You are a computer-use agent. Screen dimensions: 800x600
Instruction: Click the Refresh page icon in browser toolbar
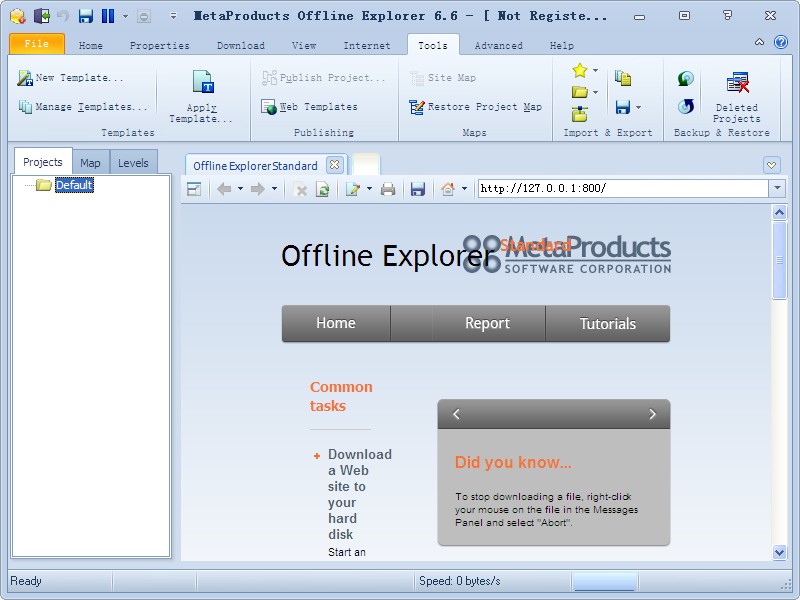[322, 190]
